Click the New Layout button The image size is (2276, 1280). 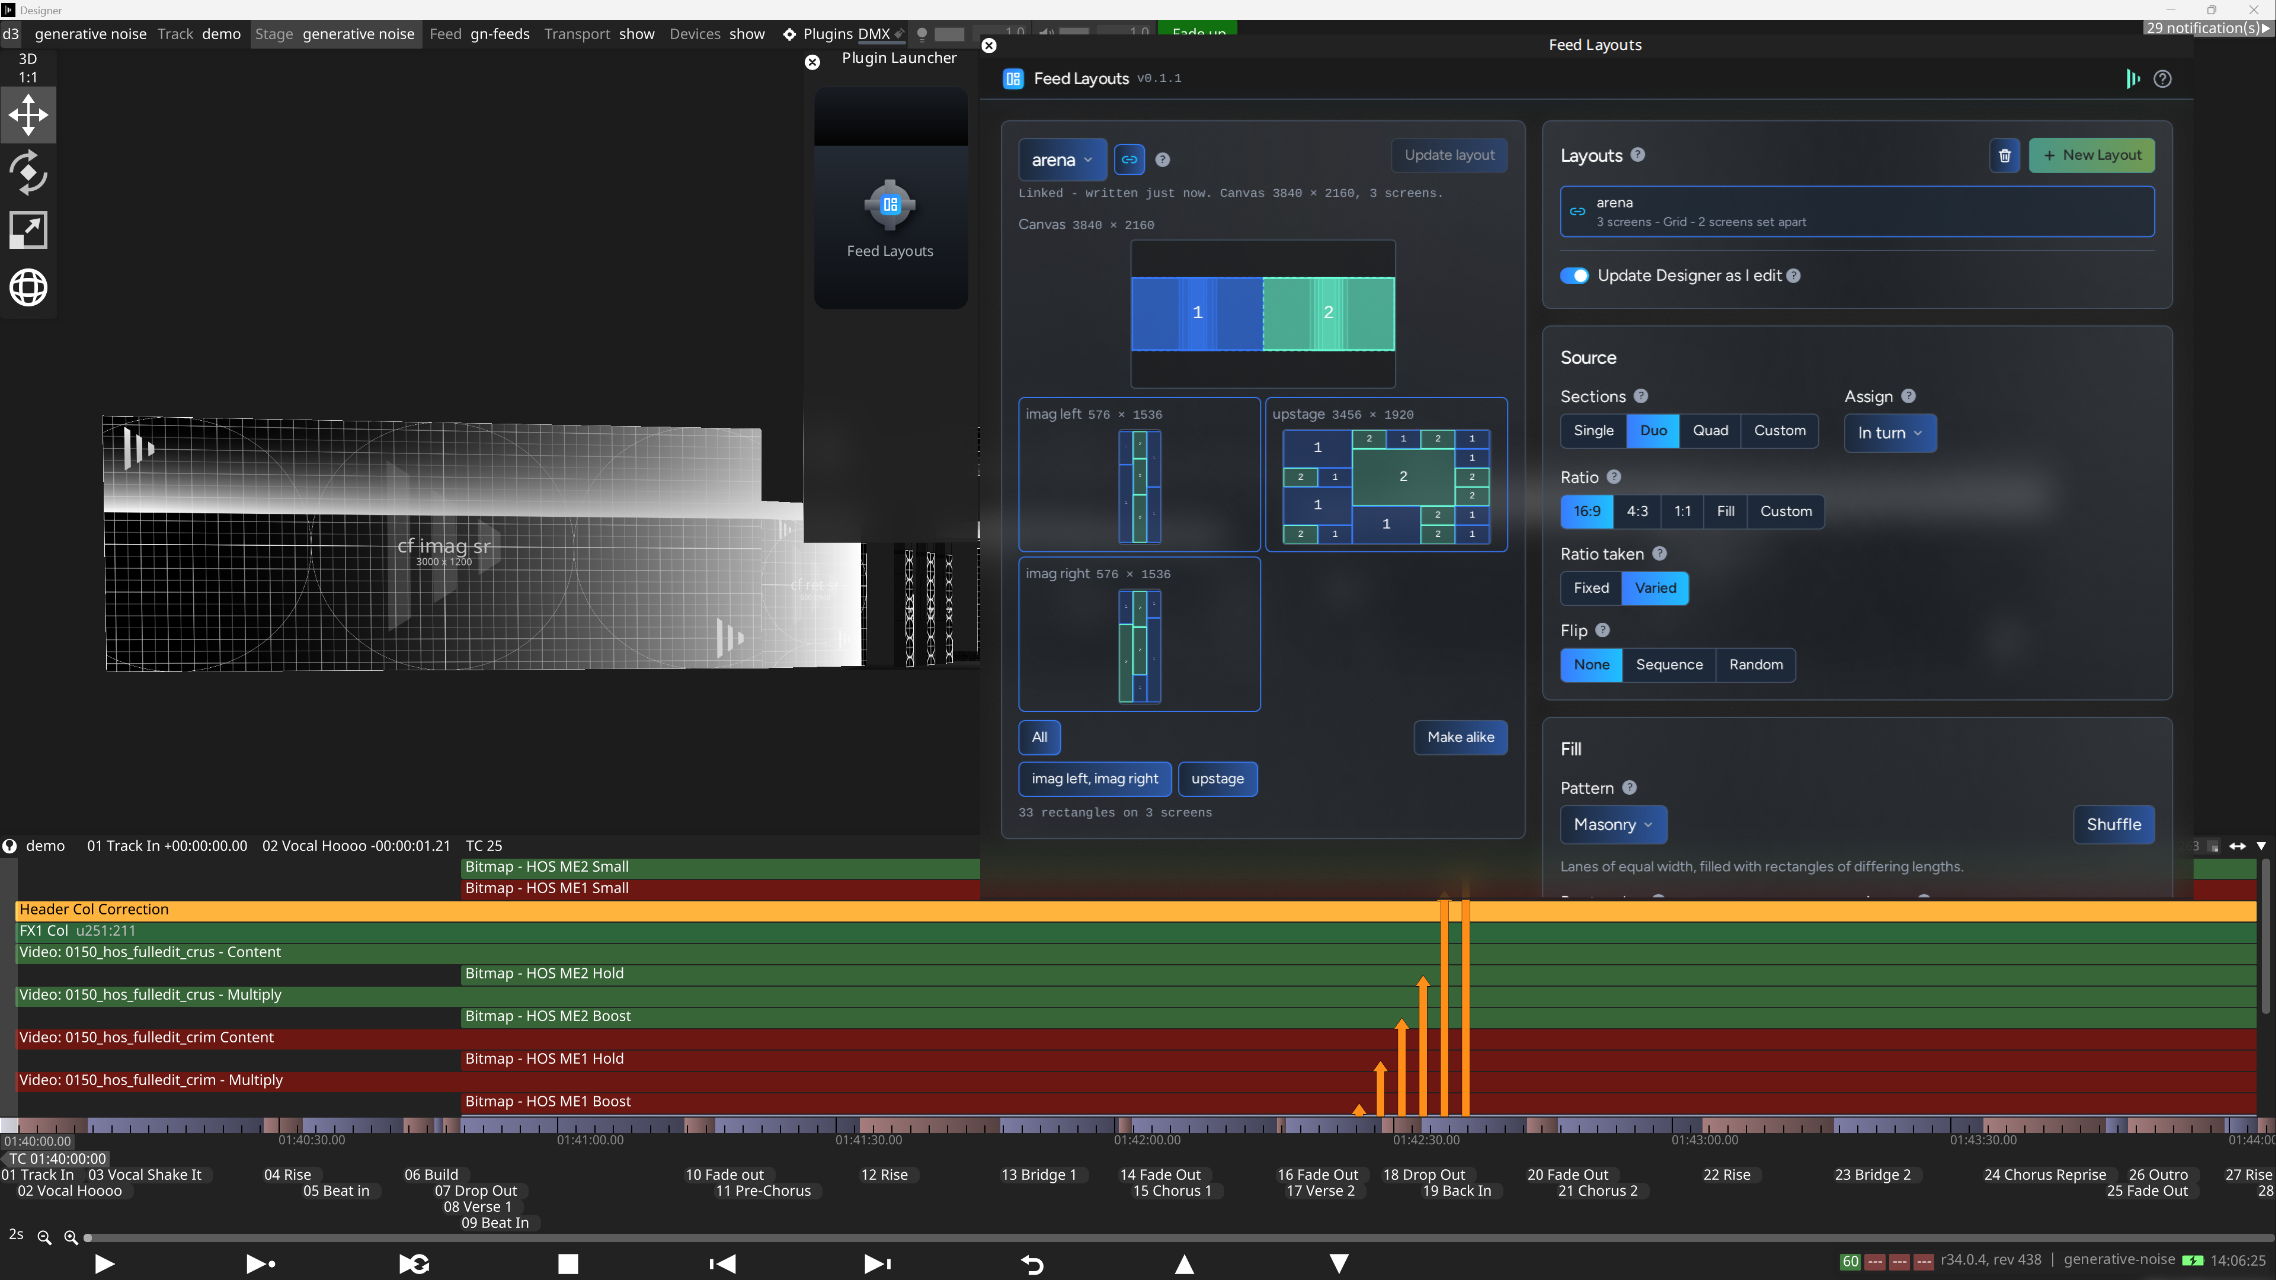[2092, 155]
